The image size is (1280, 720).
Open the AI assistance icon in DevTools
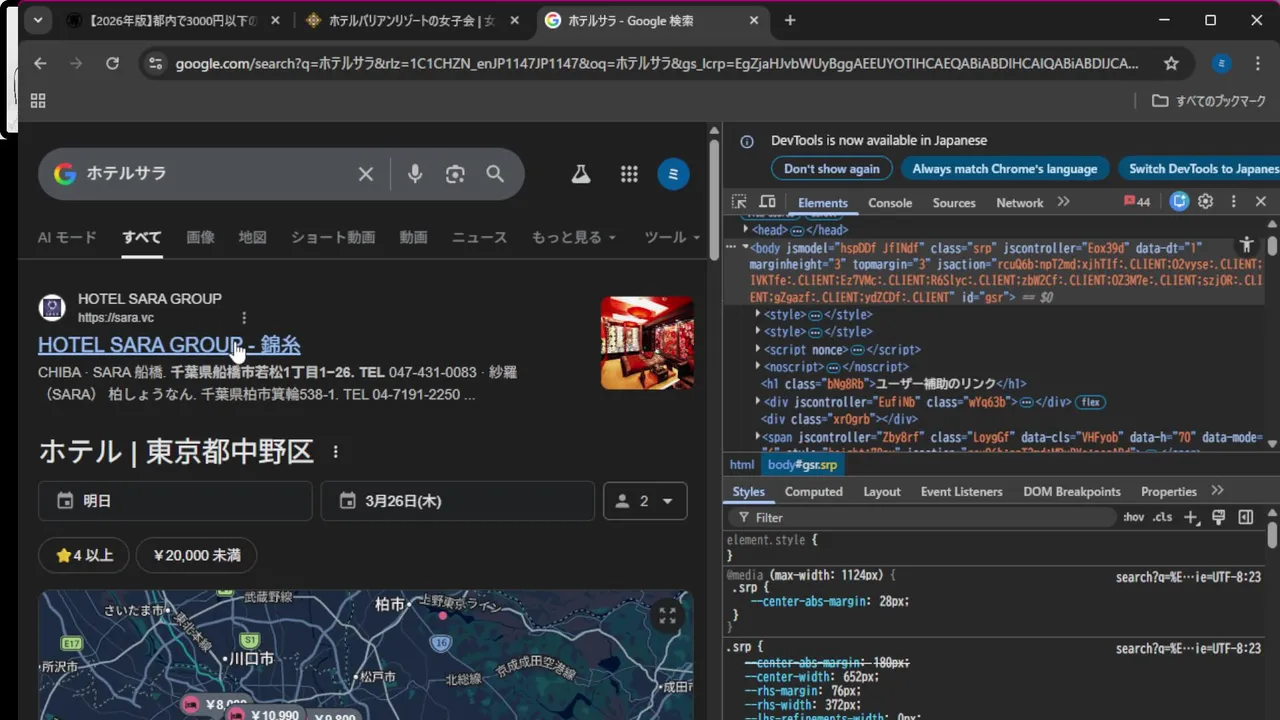tap(1180, 202)
